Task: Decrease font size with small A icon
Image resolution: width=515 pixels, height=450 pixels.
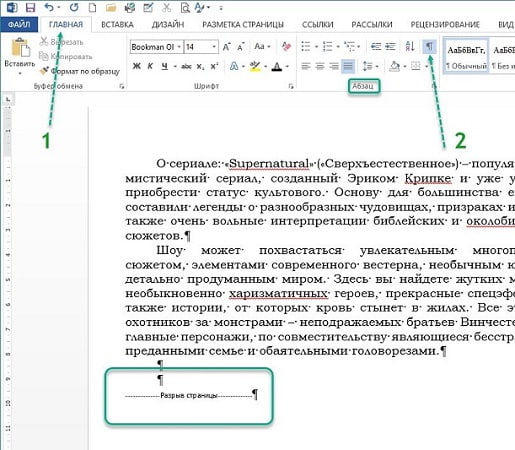Action: click(241, 47)
